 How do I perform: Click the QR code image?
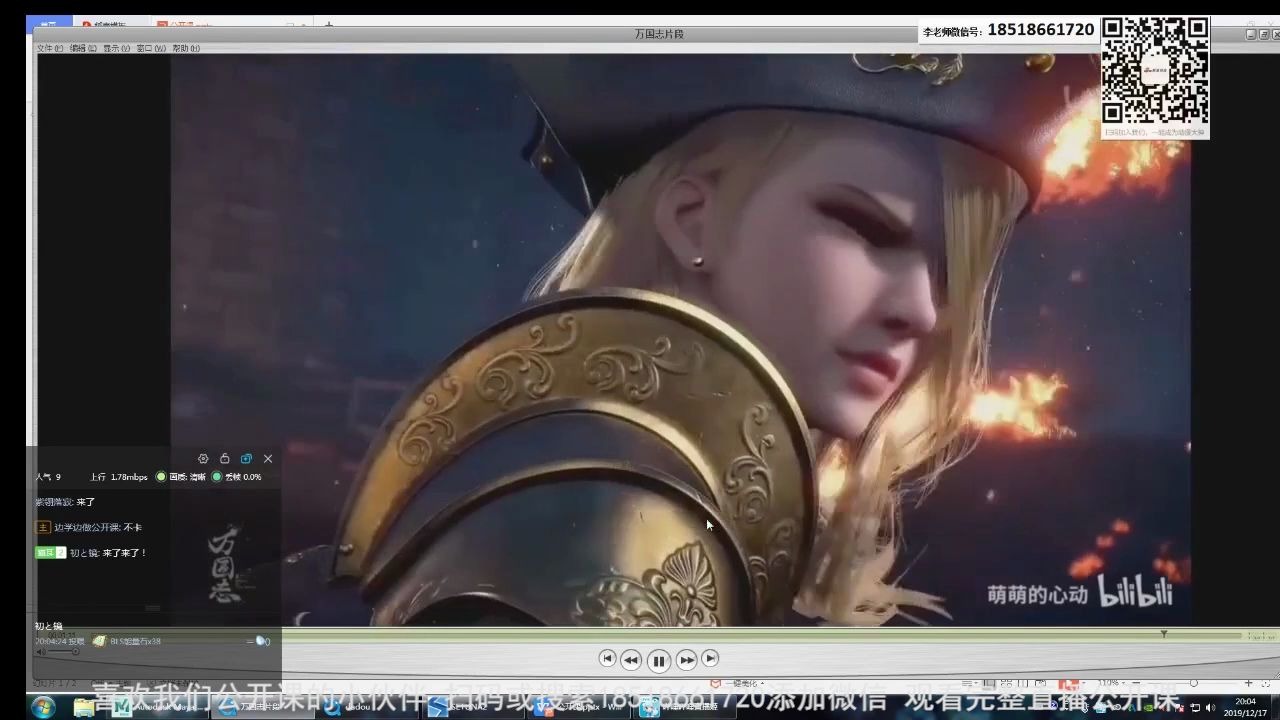coord(1155,70)
